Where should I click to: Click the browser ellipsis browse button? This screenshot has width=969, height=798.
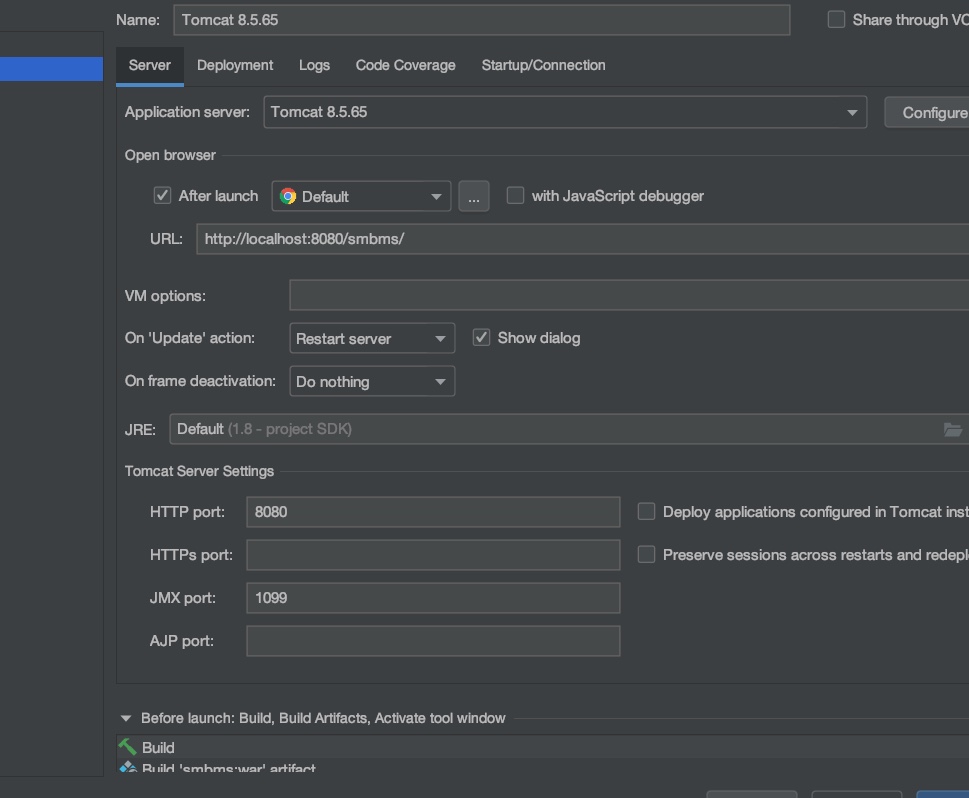pos(474,197)
